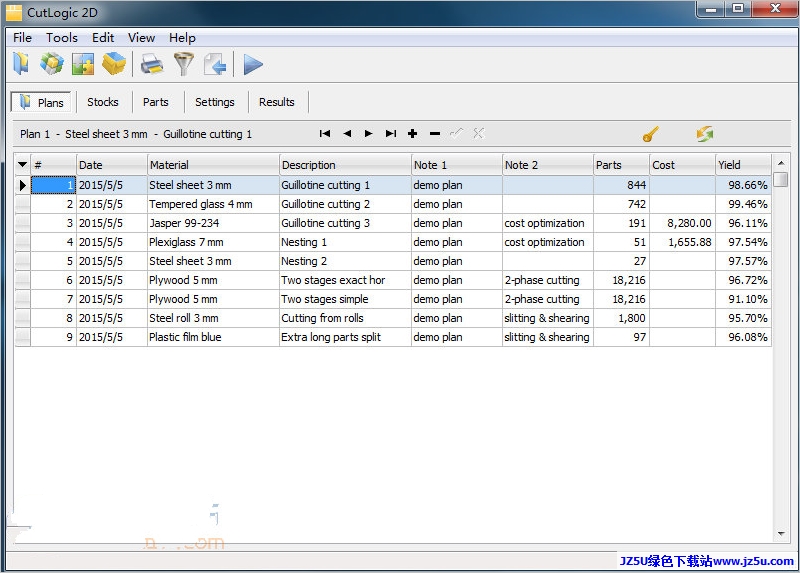The width and height of the screenshot is (800, 573).
Task: Sort by the Description column header
Action: (x=345, y=165)
